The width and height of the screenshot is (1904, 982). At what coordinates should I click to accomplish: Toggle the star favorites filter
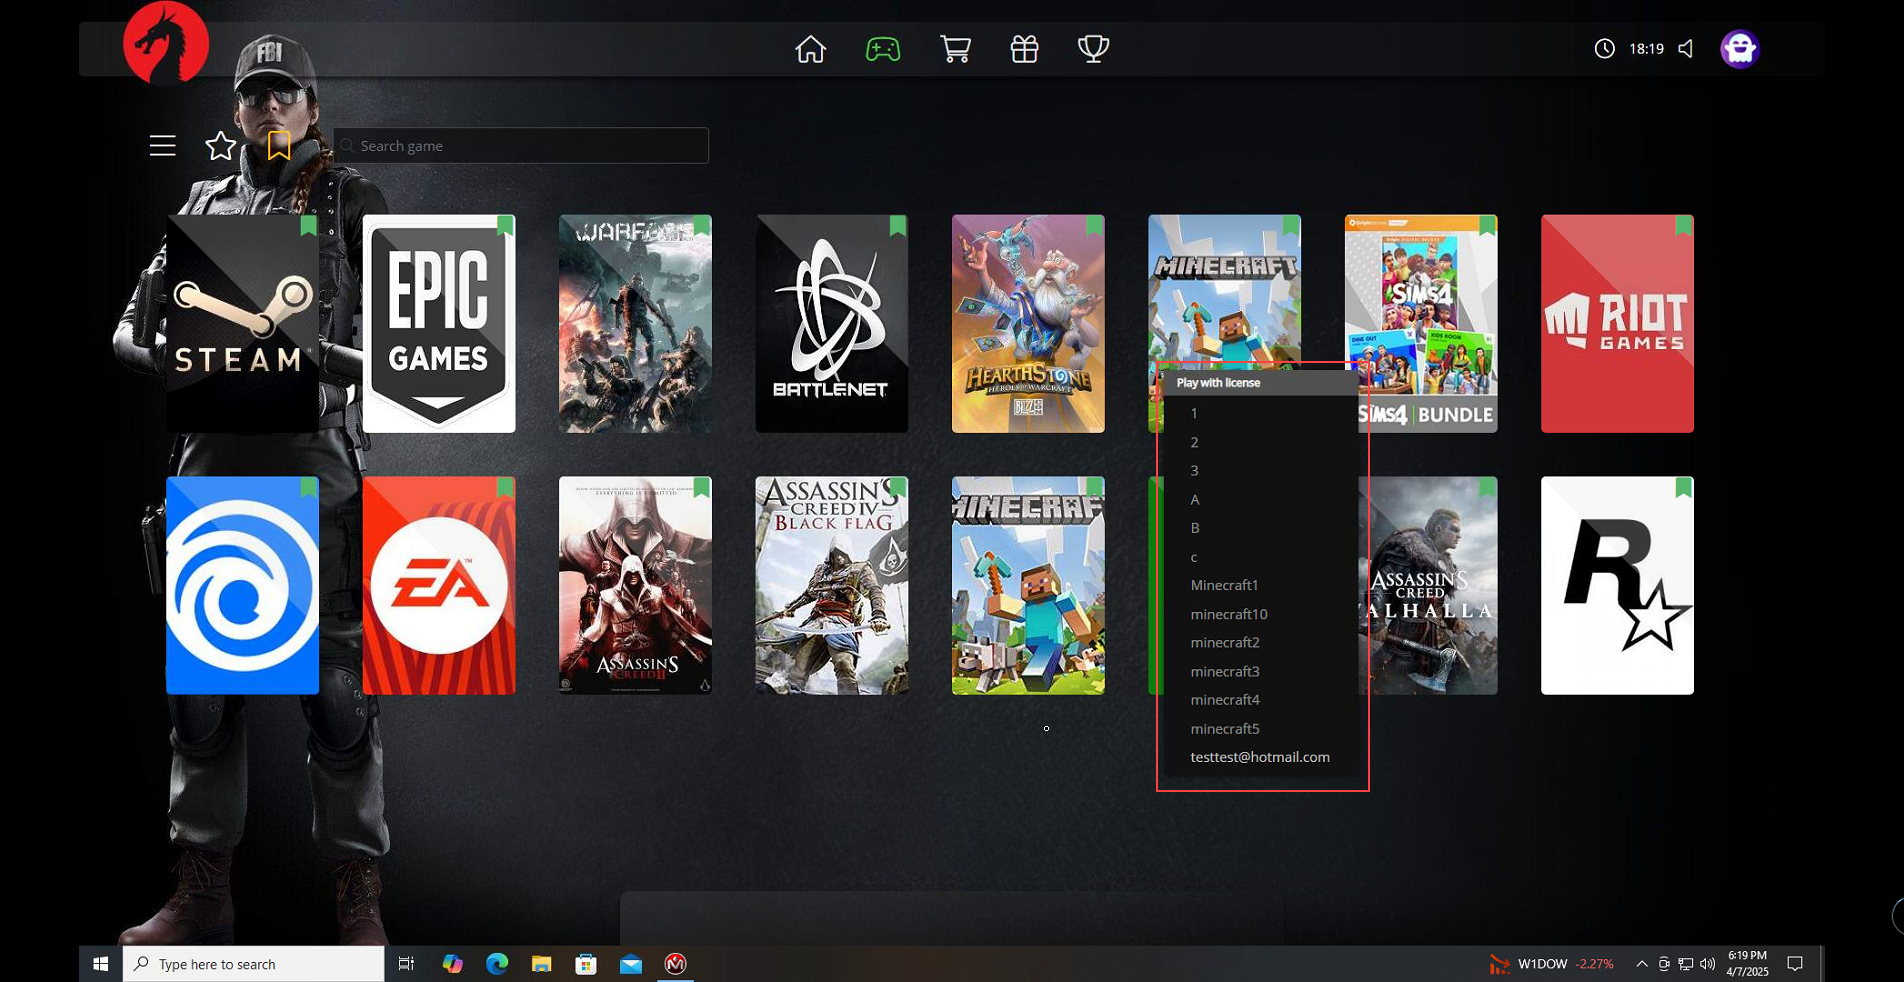[220, 146]
